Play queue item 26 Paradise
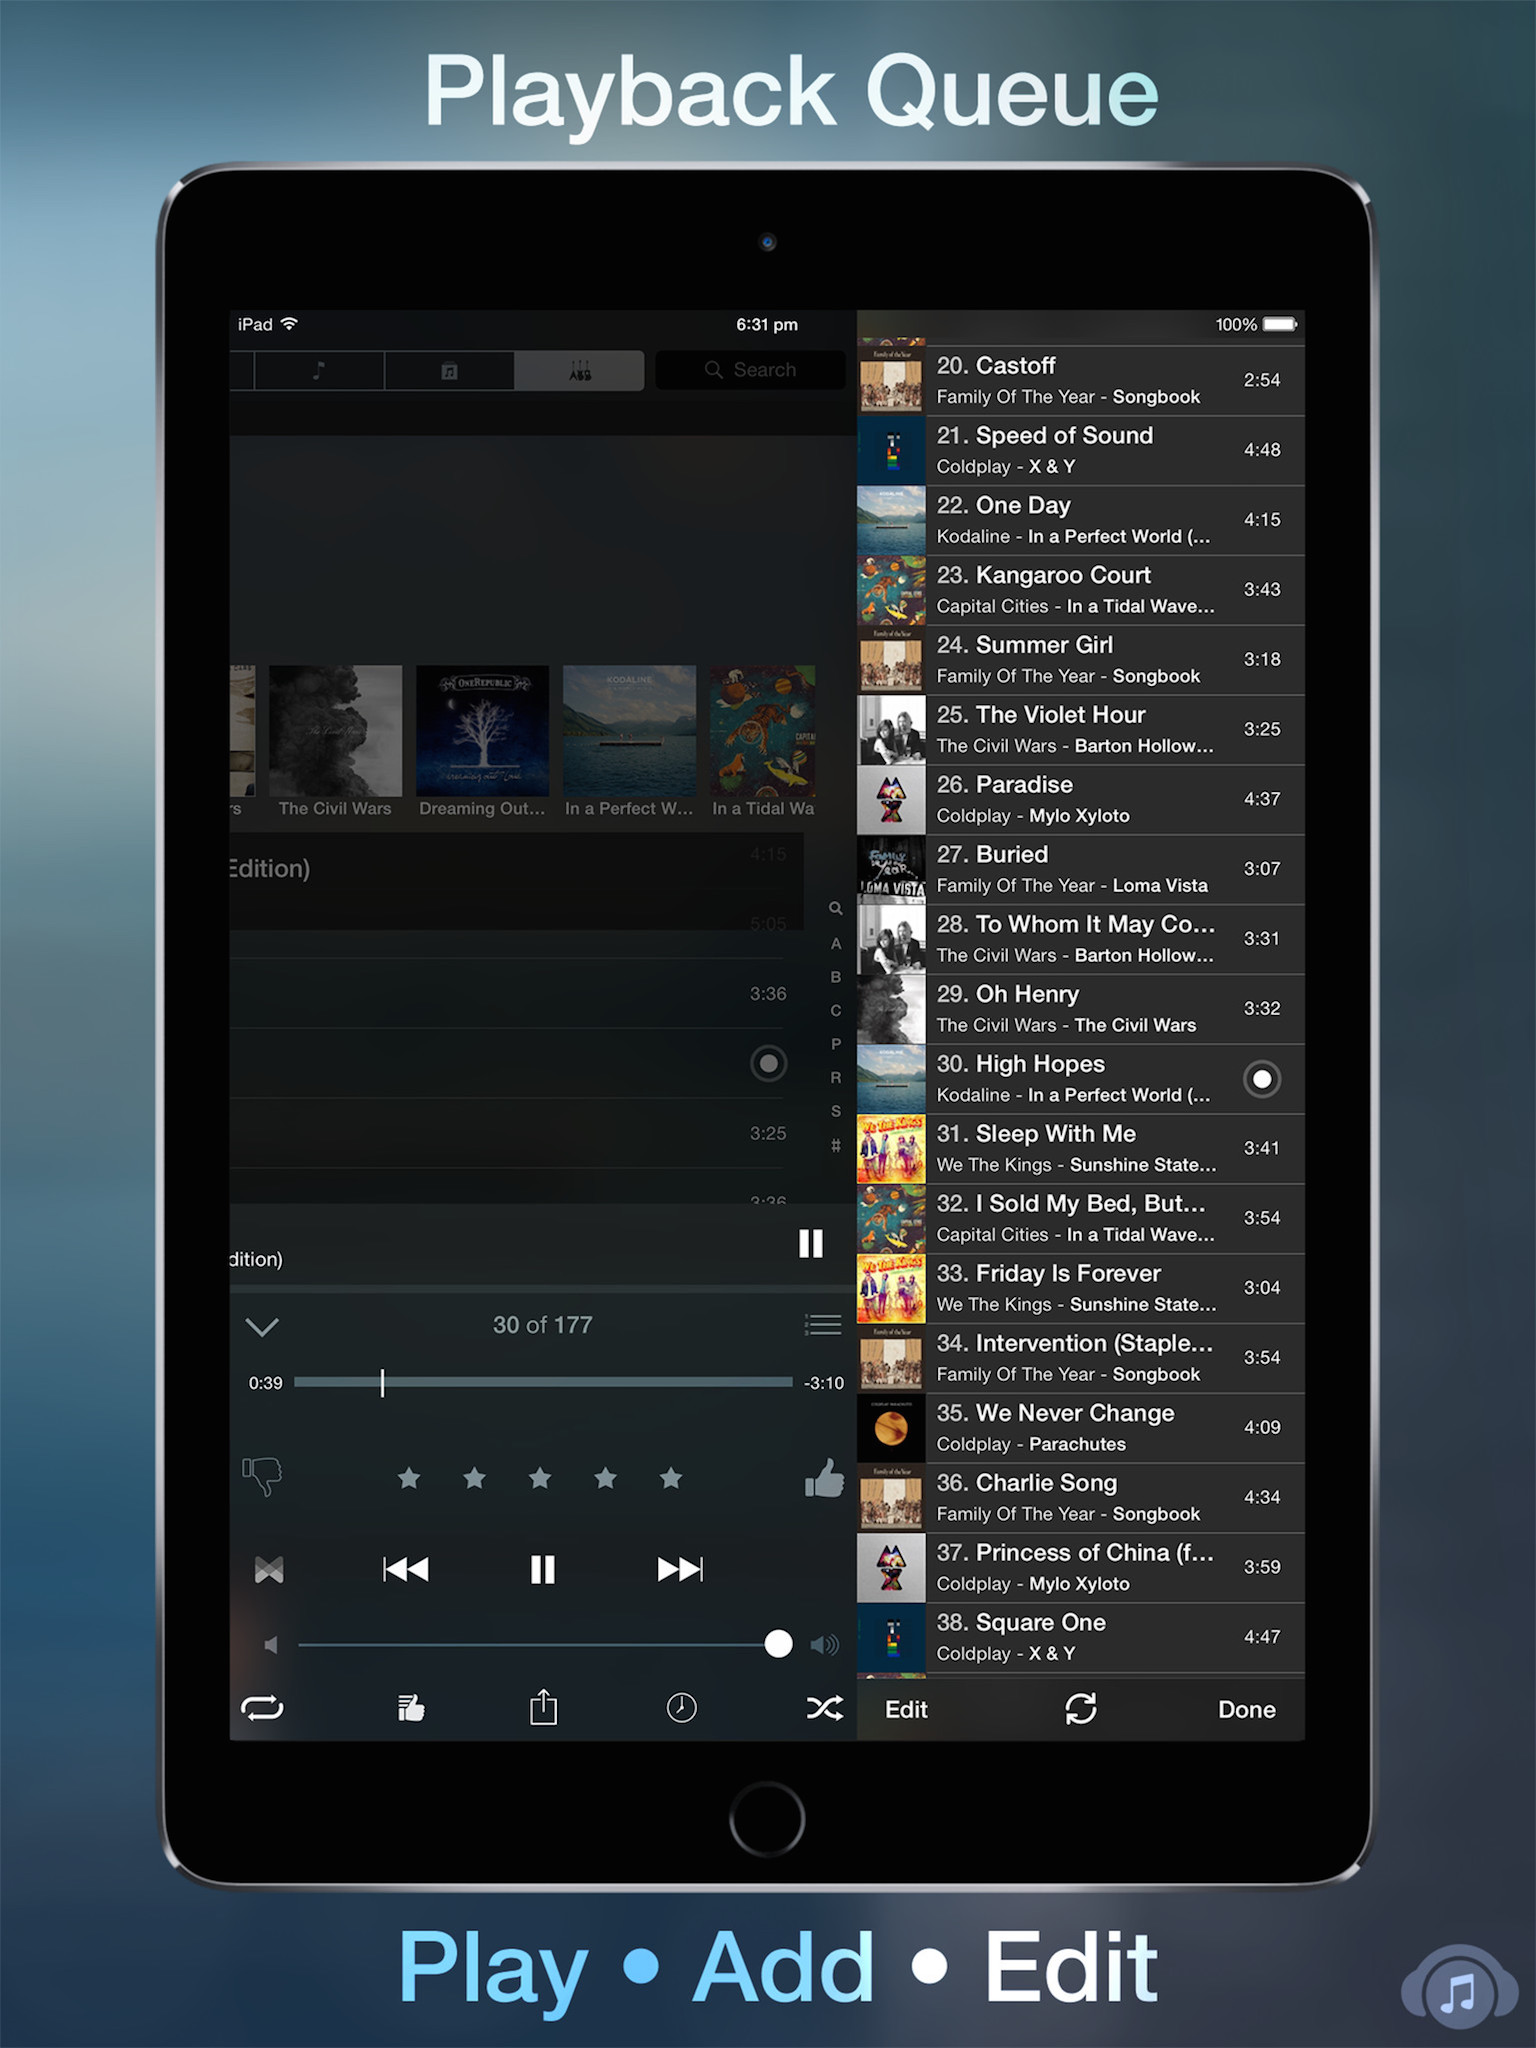Image resolution: width=1536 pixels, height=2048 pixels. (1081, 800)
